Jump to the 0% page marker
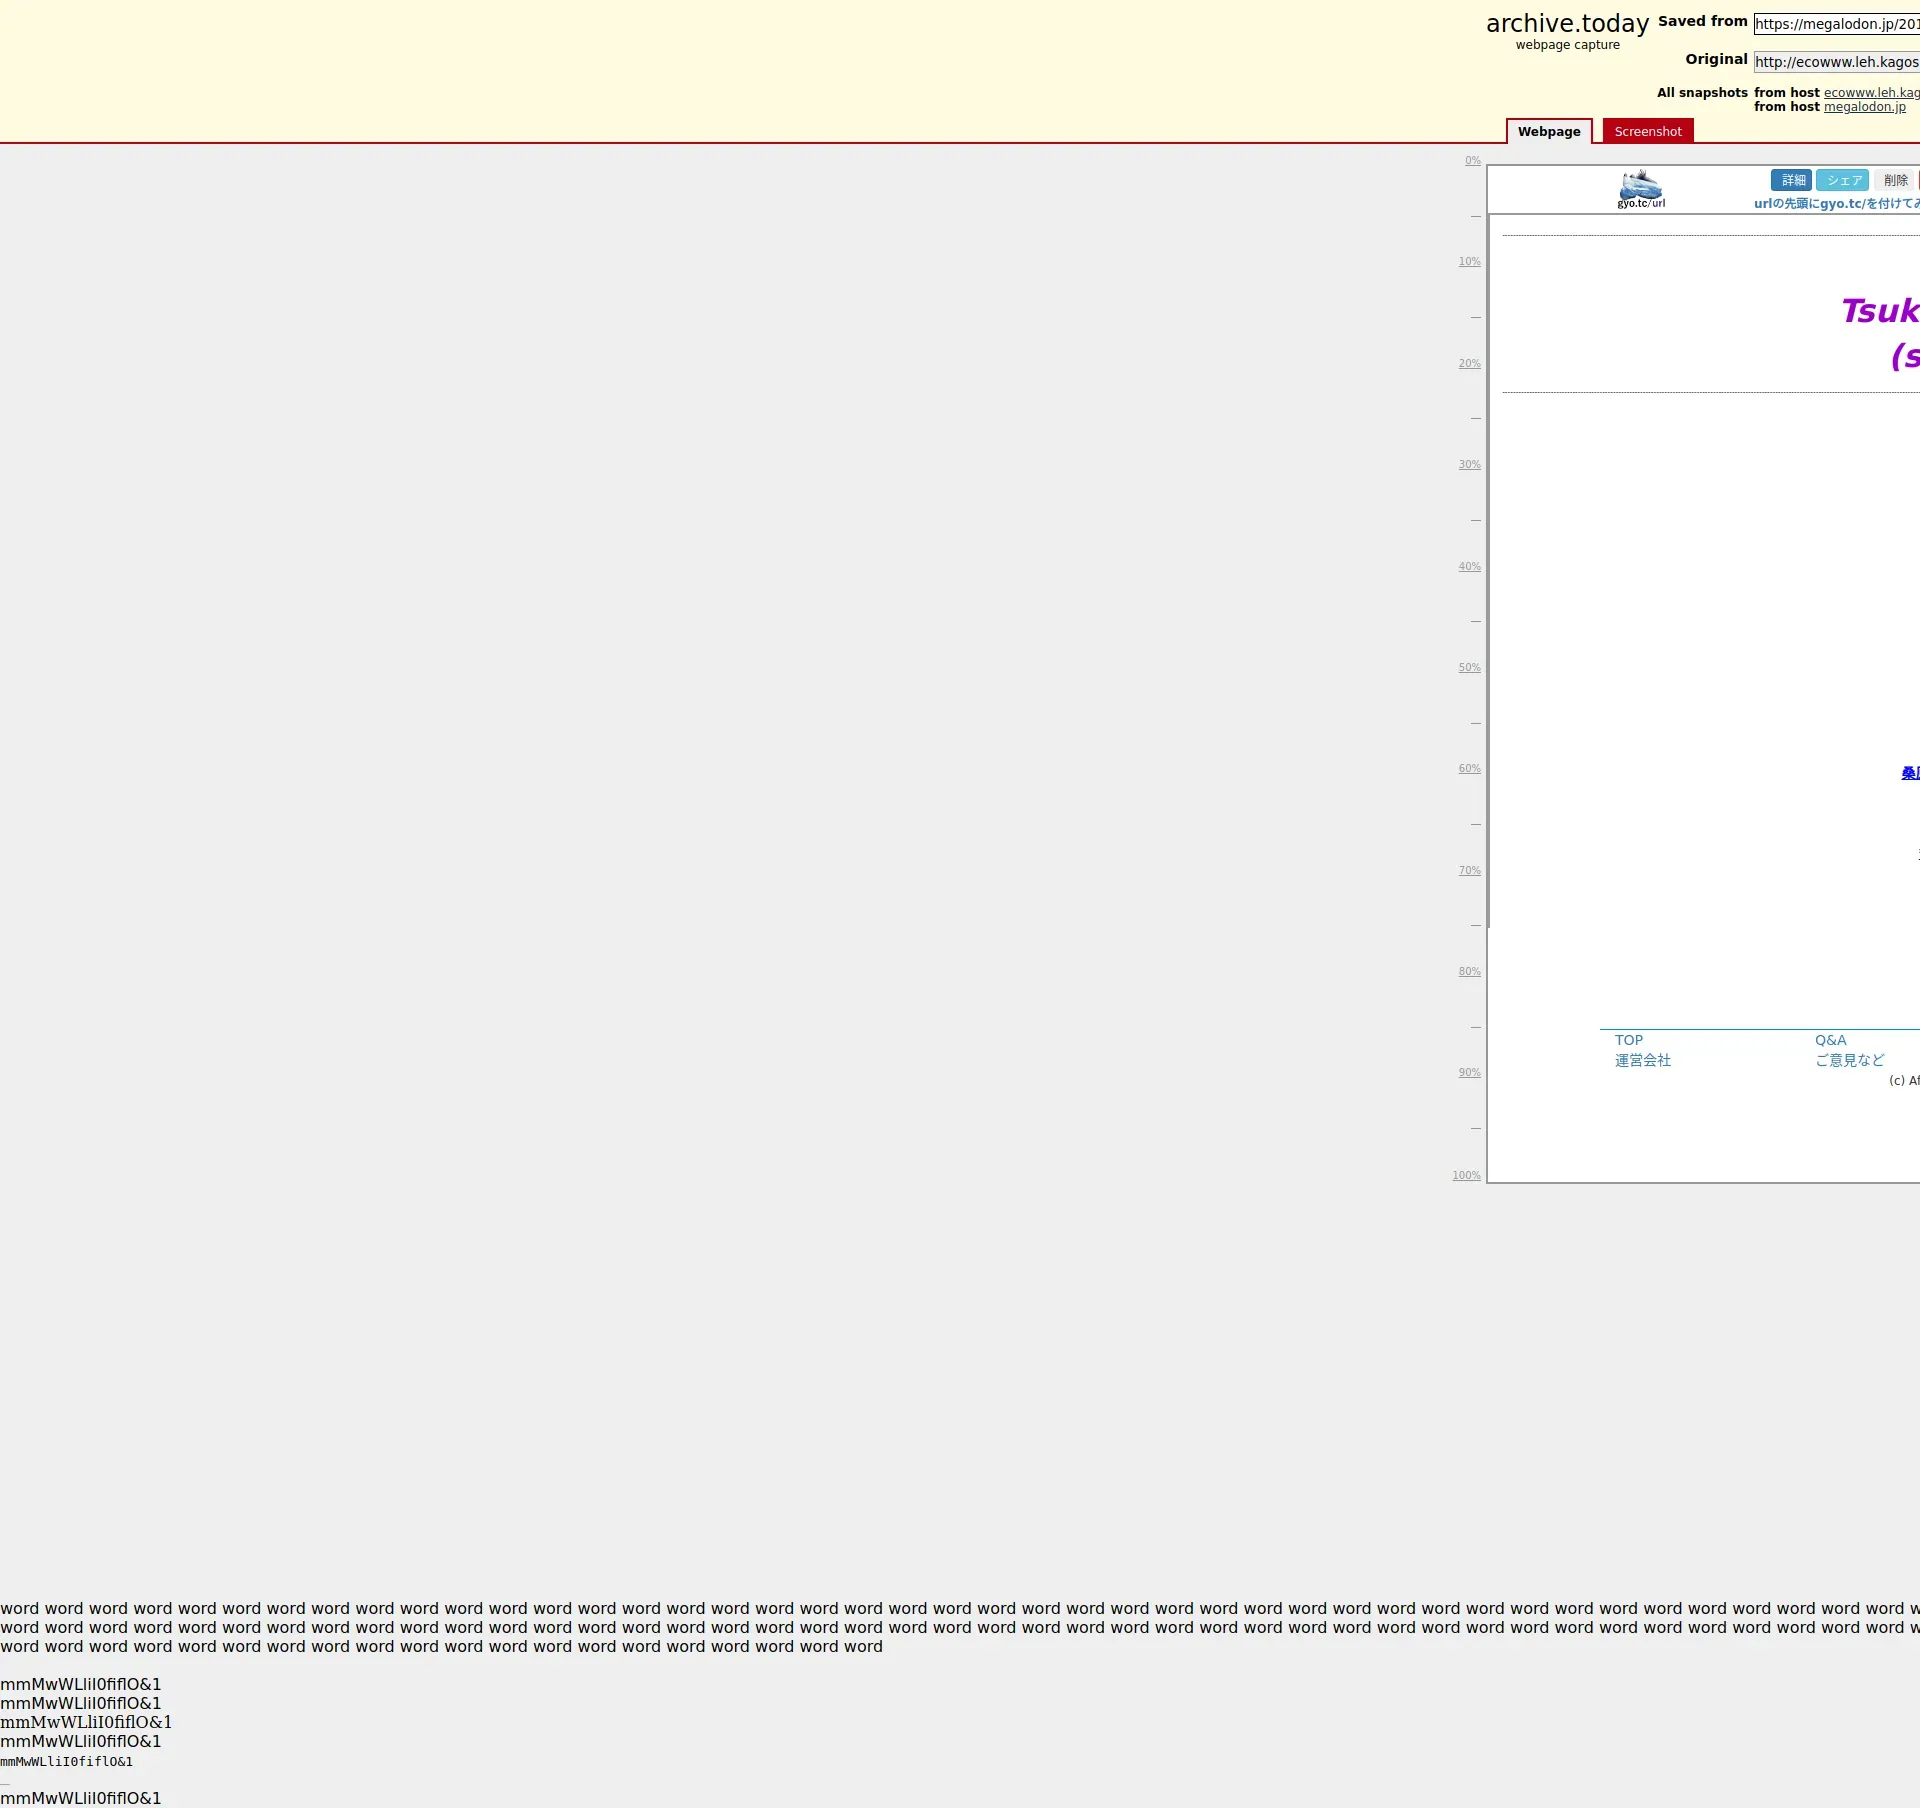This screenshot has height=1808, width=1920. (1472, 161)
